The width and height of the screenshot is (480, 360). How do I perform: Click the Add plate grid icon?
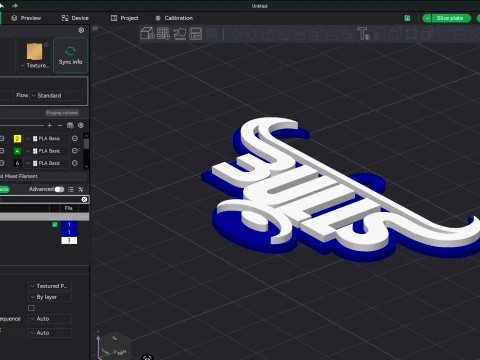pos(163,34)
